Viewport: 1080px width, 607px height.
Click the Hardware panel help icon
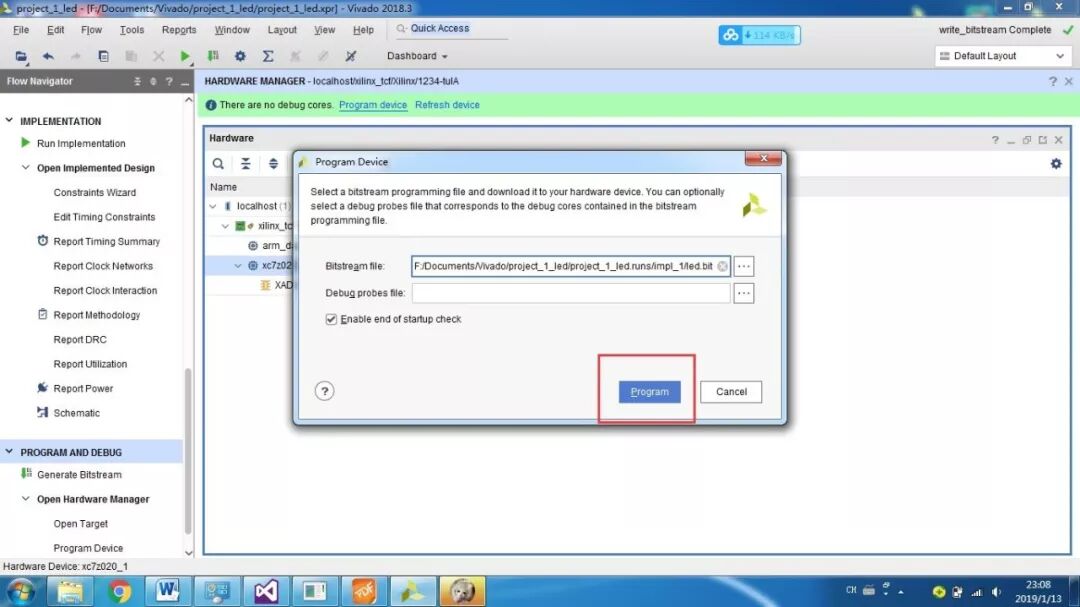[x=995, y=140]
